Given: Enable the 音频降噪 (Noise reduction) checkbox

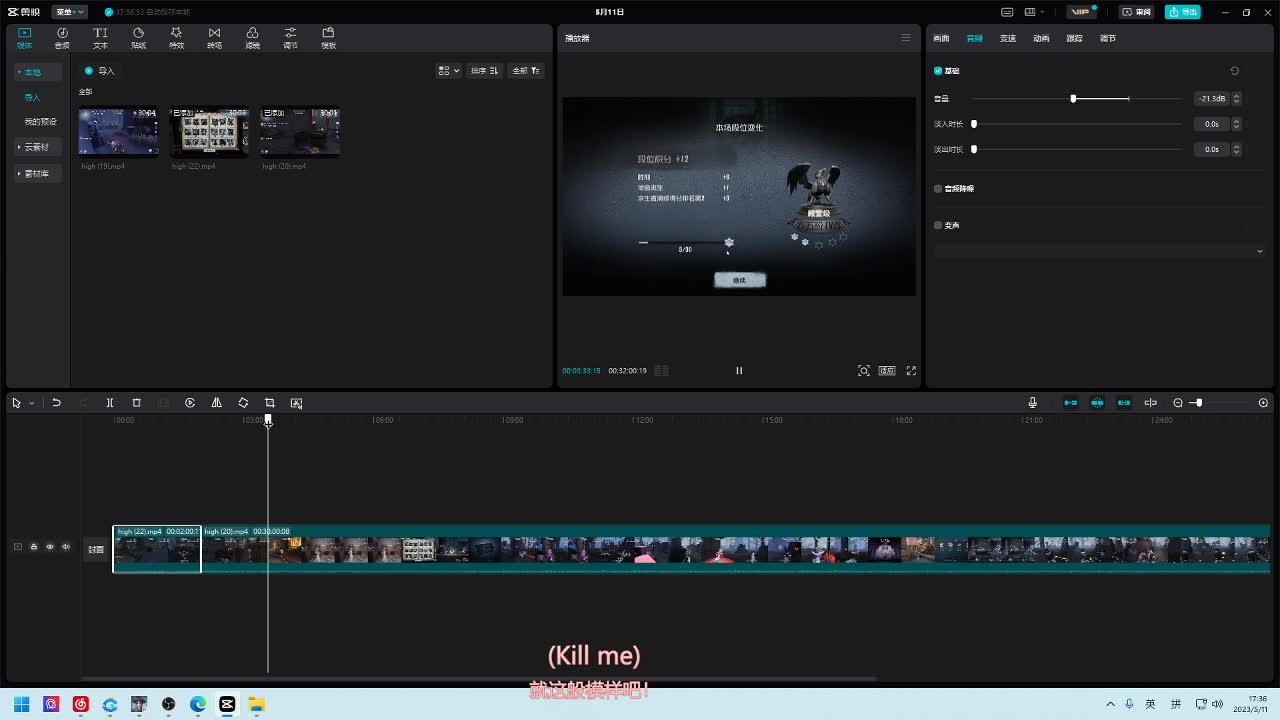Looking at the screenshot, I should tap(938, 188).
